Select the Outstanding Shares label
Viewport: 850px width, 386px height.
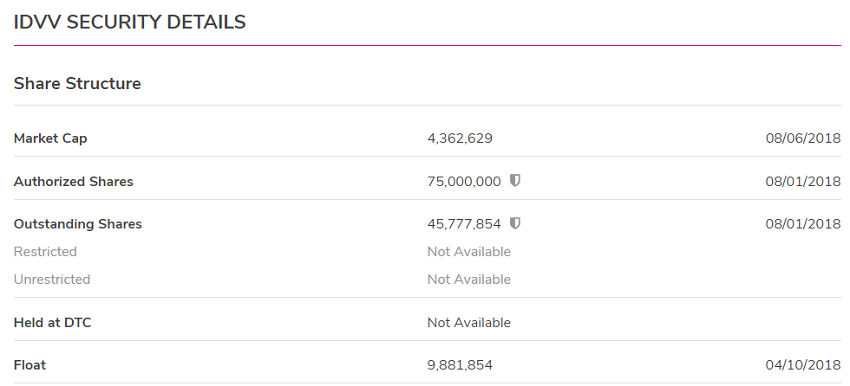pyautogui.click(x=78, y=224)
